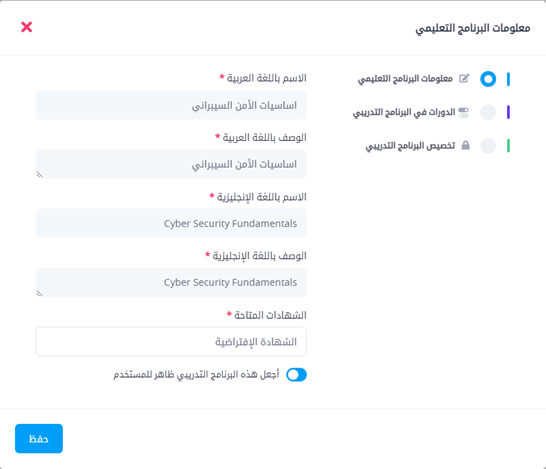Click the red X close icon

(26, 27)
